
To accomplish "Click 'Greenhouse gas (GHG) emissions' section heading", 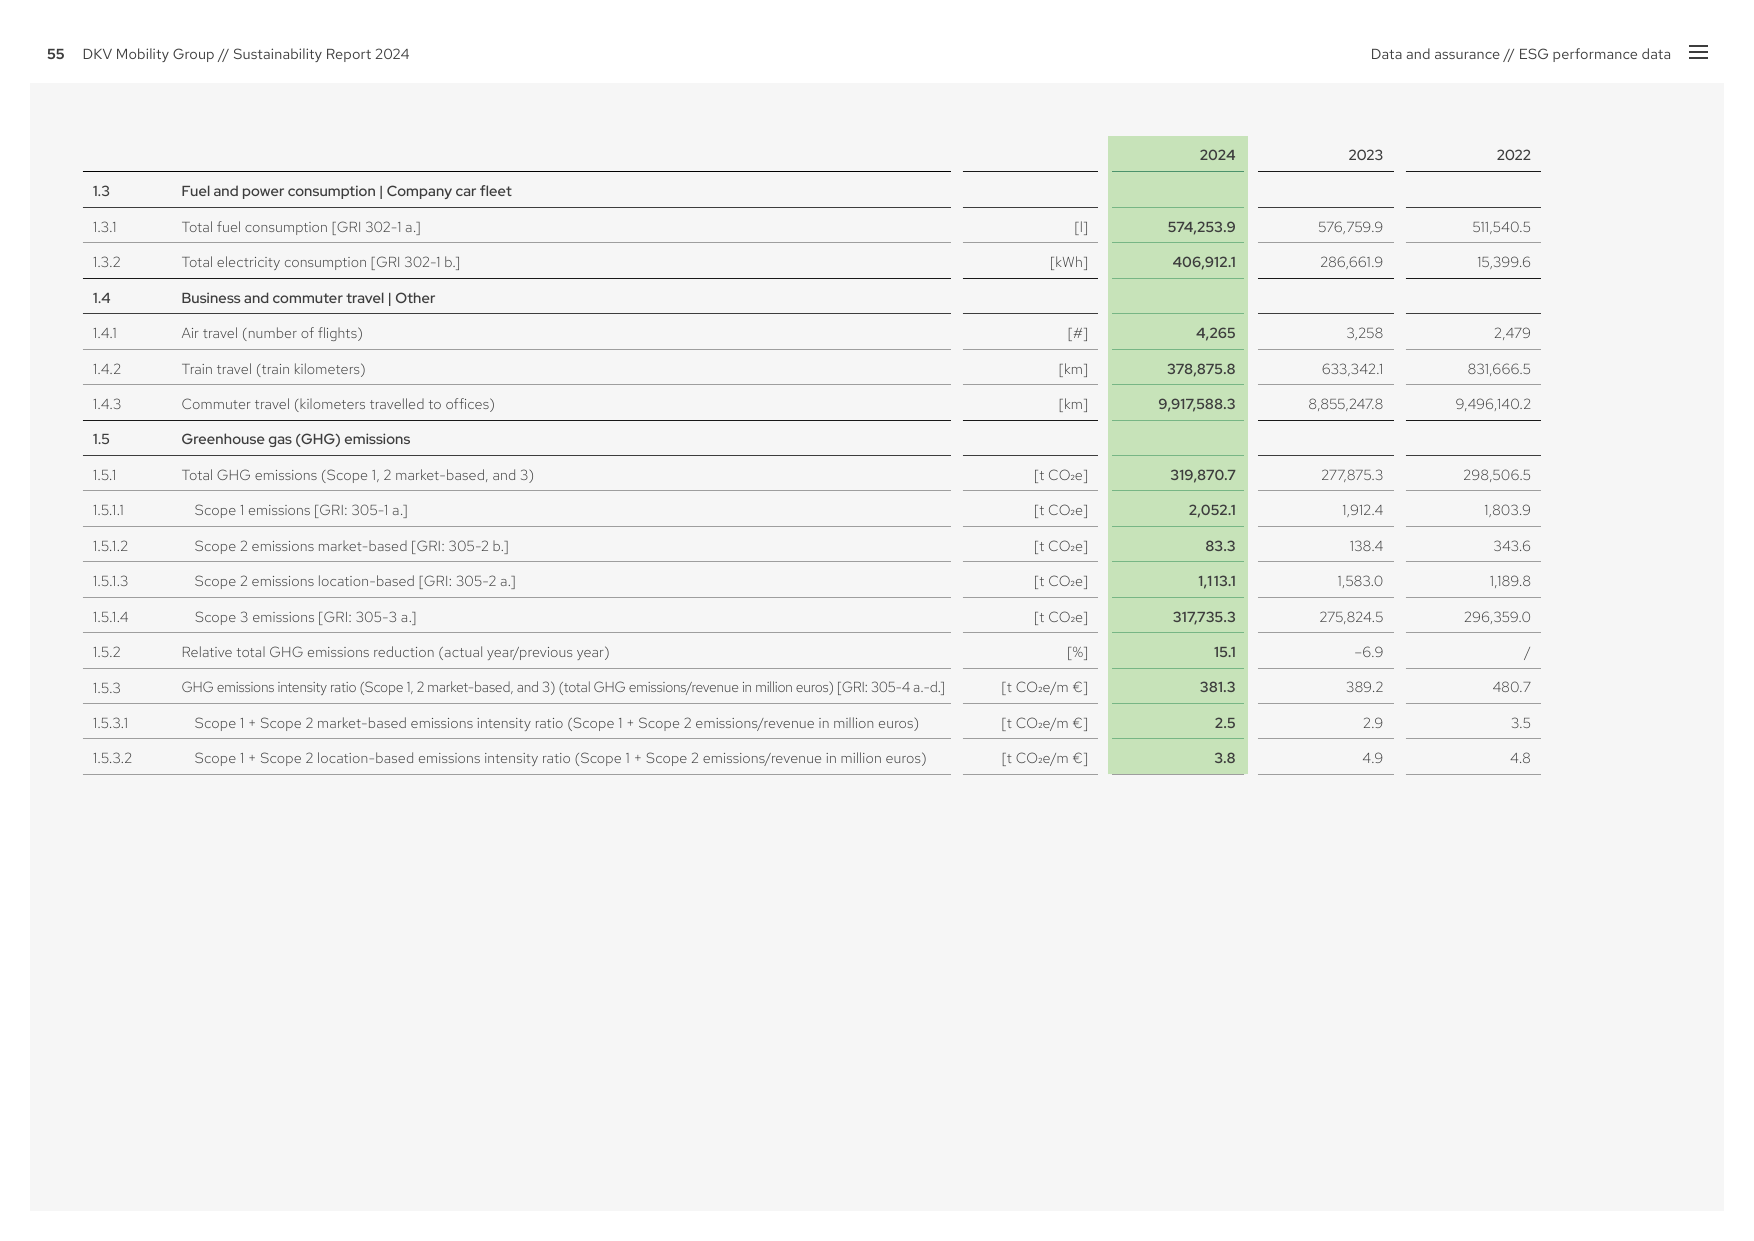I will (296, 439).
